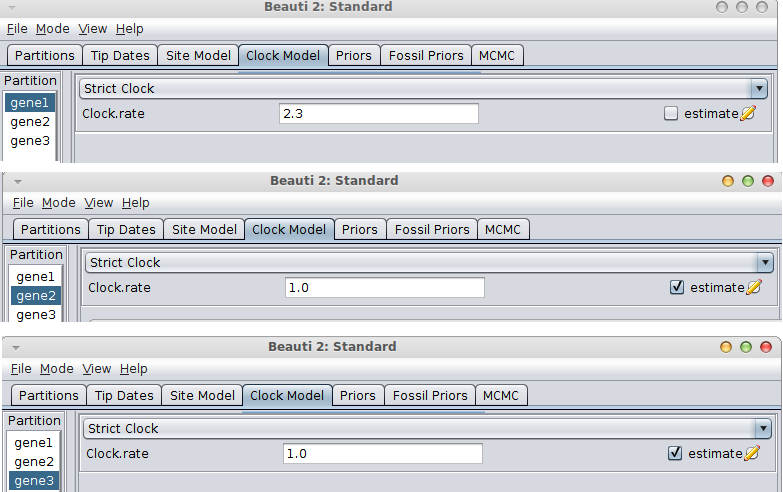The width and height of the screenshot is (783, 492).
Task: Click Clock.rate field containing 2.3
Action: (379, 113)
